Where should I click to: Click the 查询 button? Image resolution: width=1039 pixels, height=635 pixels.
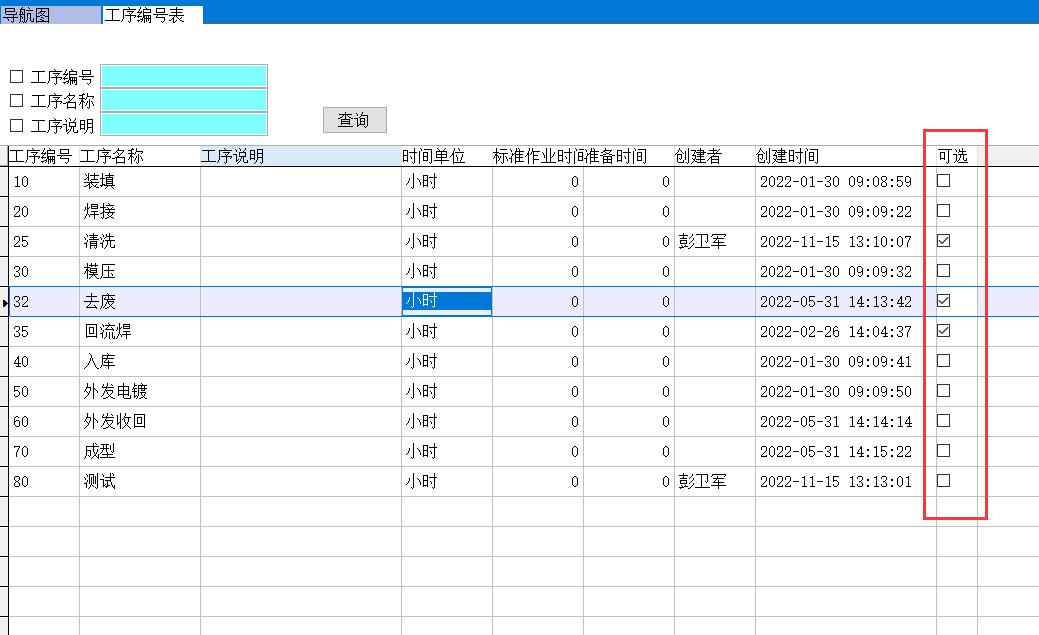point(354,120)
